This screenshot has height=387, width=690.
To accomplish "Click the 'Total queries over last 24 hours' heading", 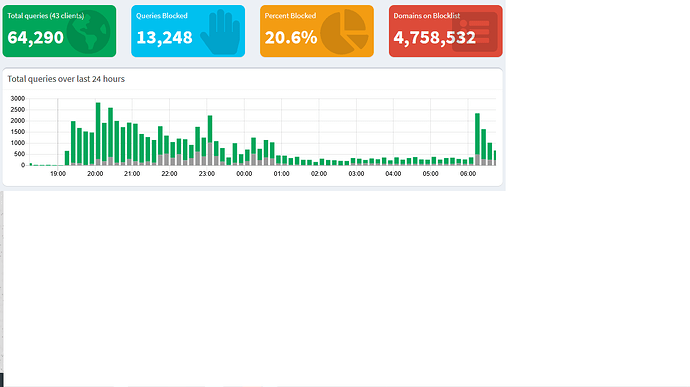I will [66, 79].
